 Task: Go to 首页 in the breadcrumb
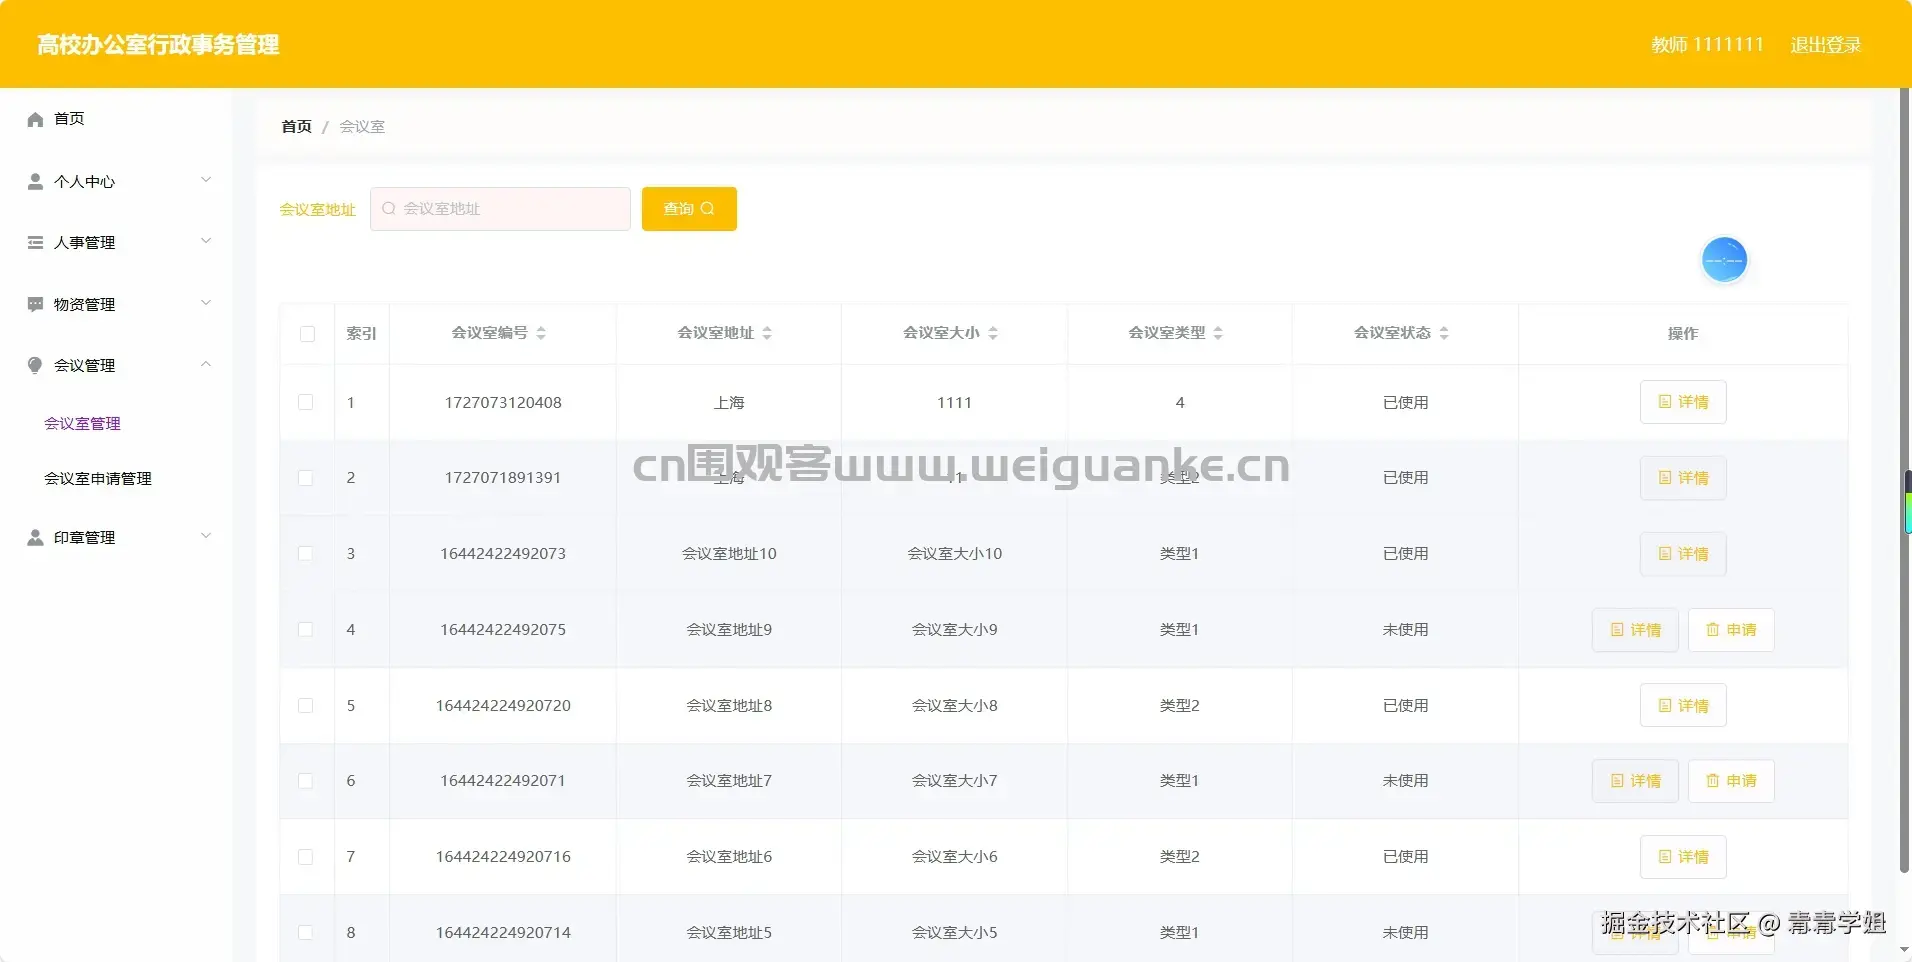coord(296,127)
